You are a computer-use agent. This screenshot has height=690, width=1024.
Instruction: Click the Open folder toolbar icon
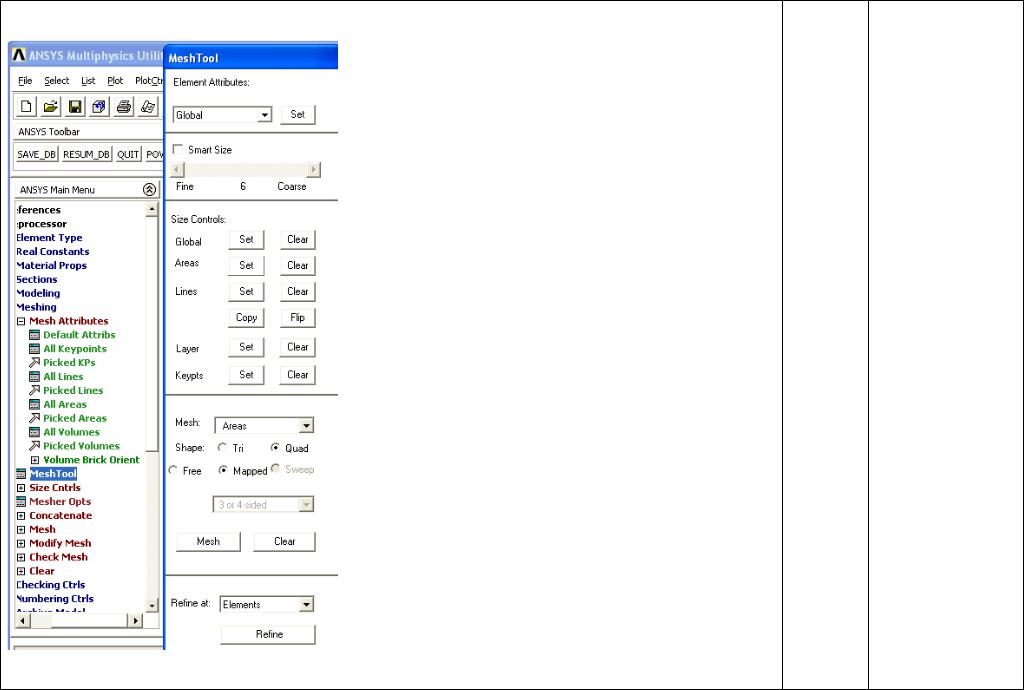[51, 106]
